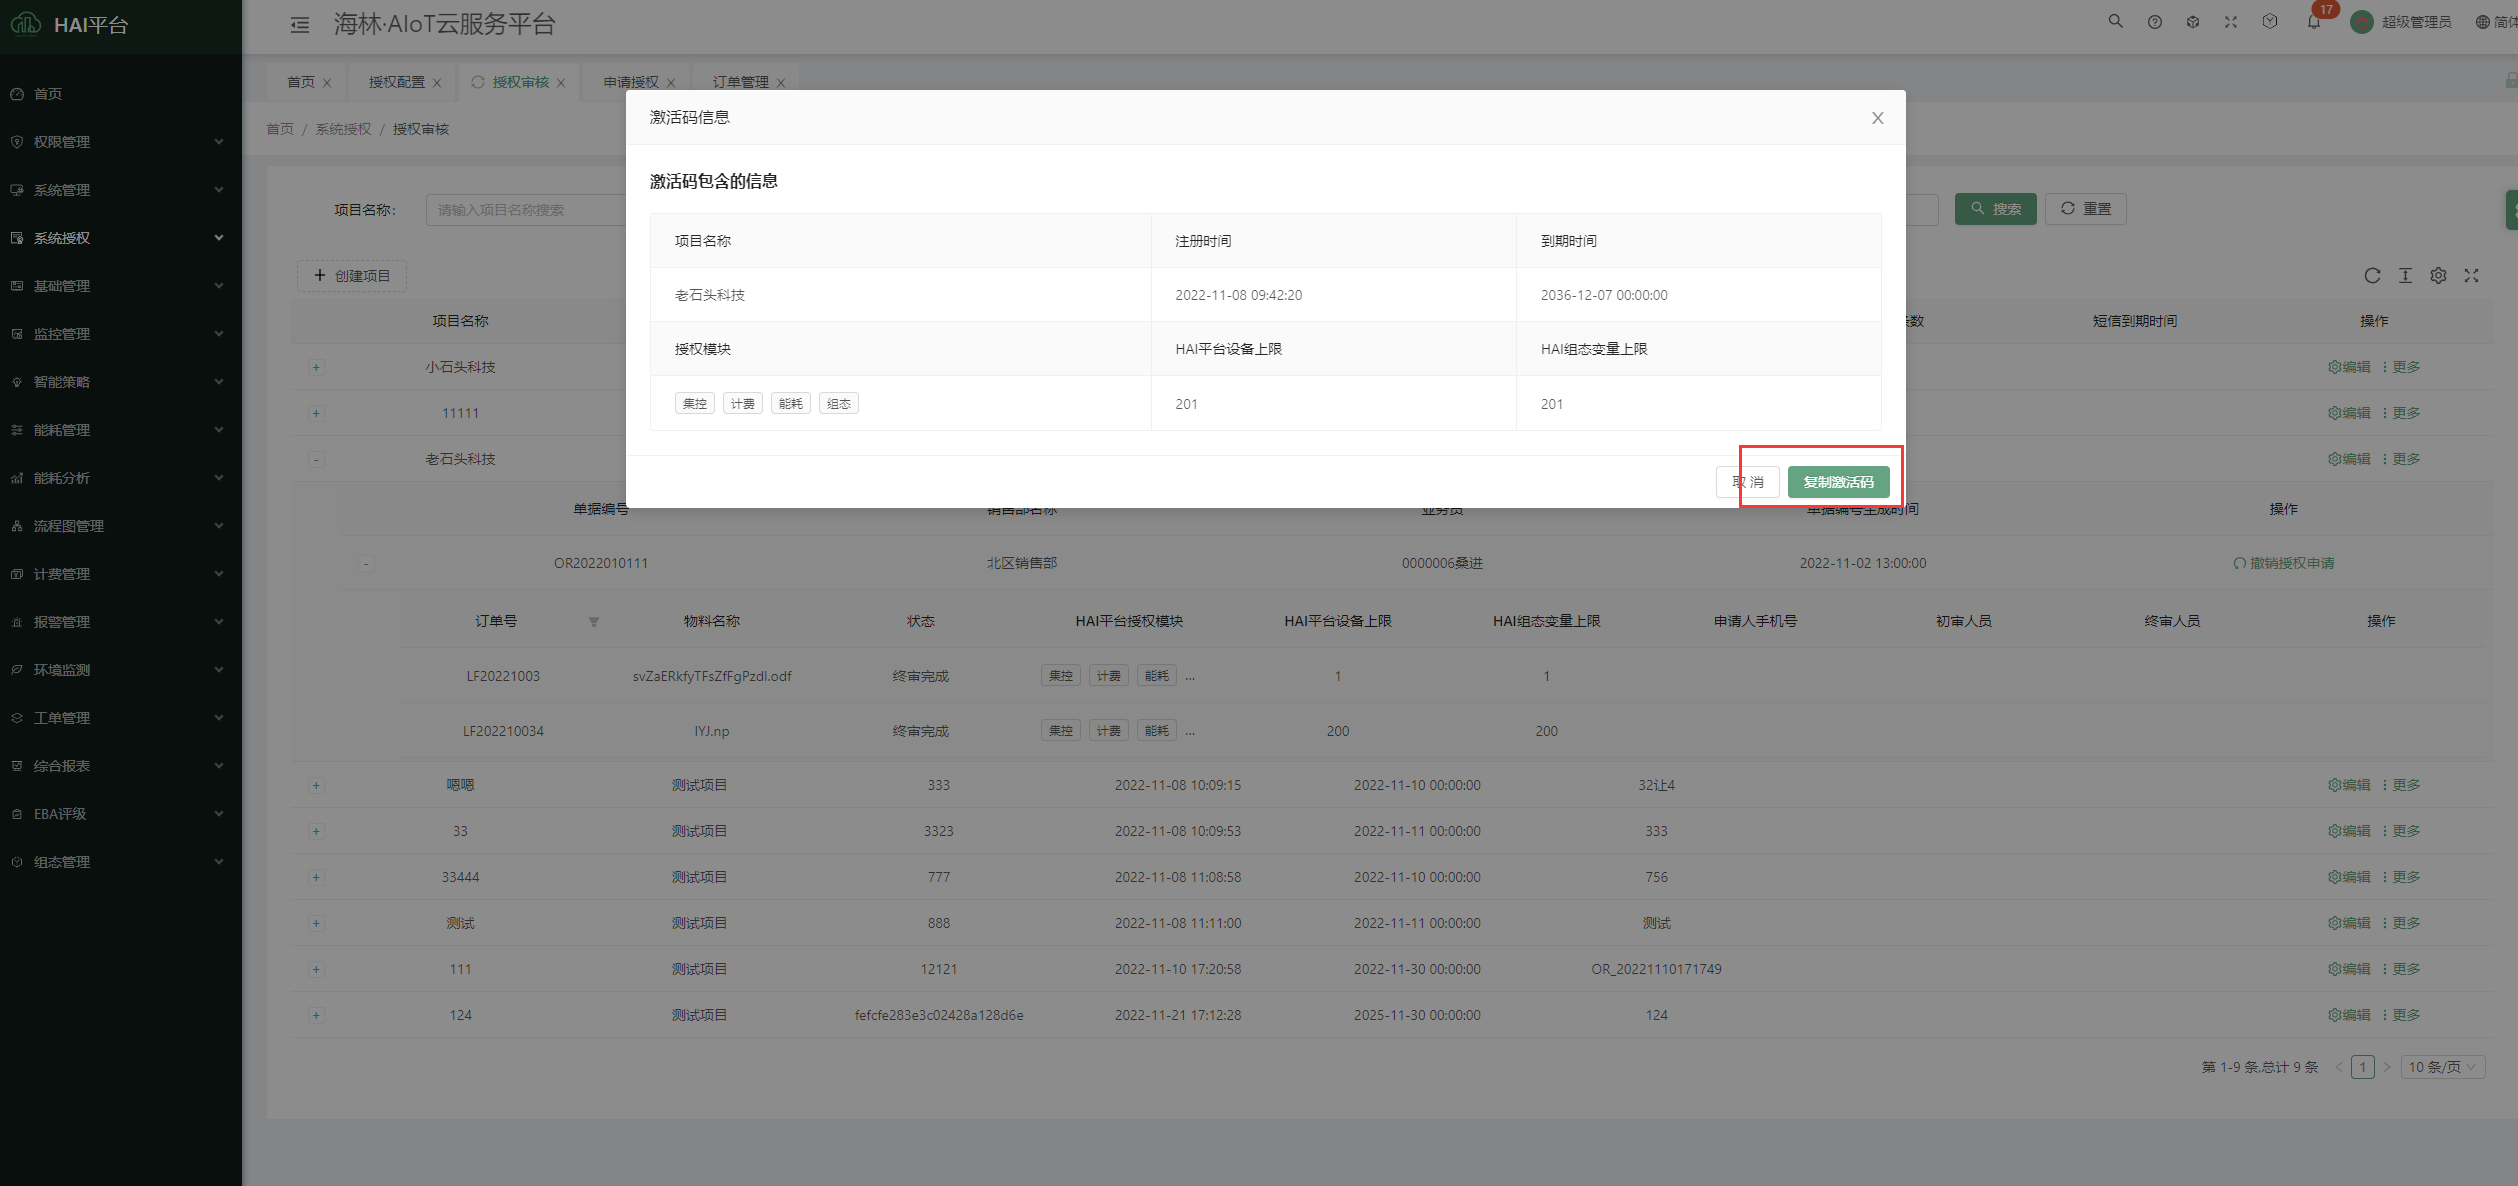Click the notification bell icon
2518x1186 pixels.
click(2313, 22)
